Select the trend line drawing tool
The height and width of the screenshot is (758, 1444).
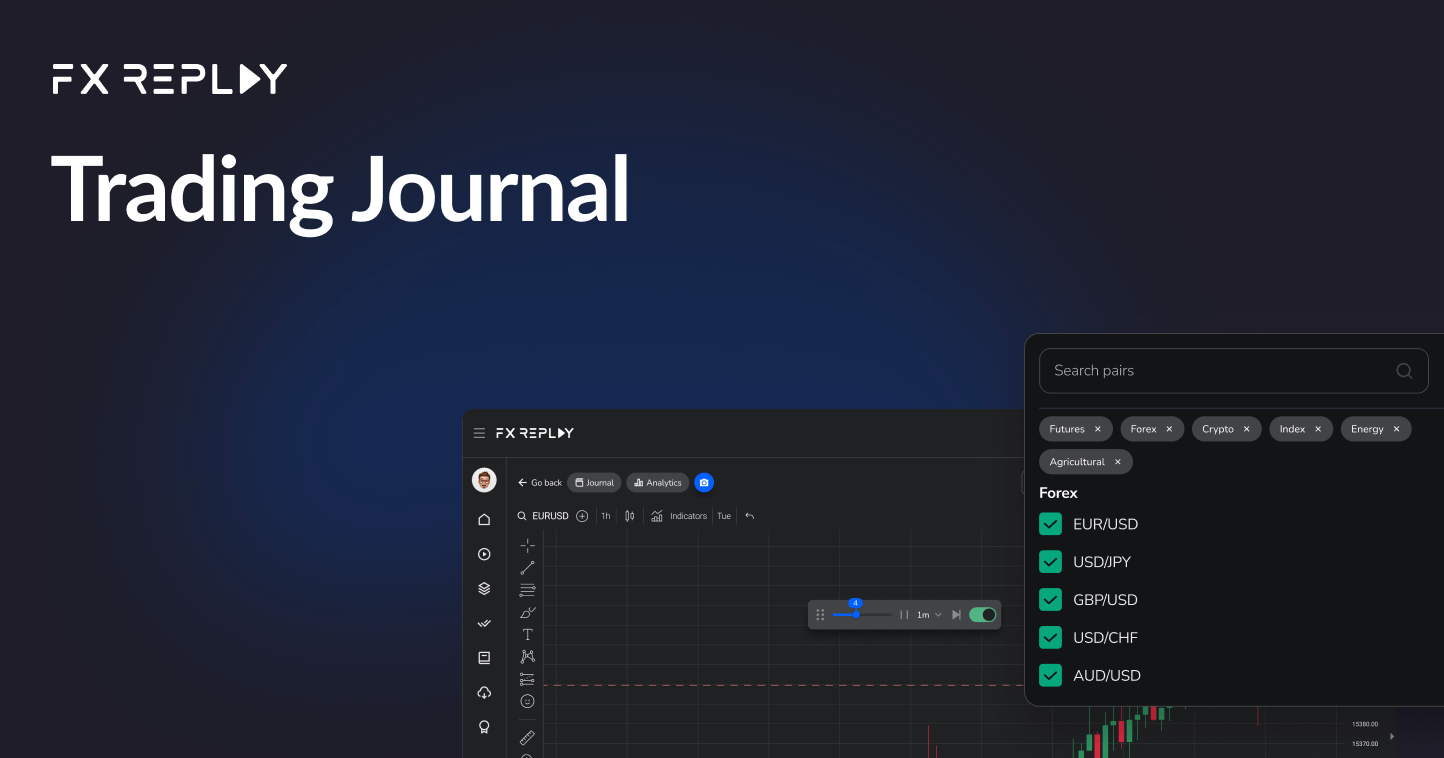point(527,567)
